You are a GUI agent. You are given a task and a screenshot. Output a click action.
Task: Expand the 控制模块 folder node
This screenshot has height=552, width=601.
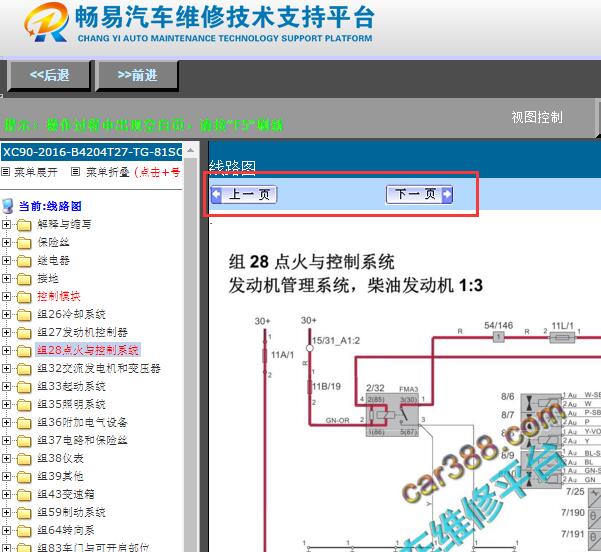[6, 296]
